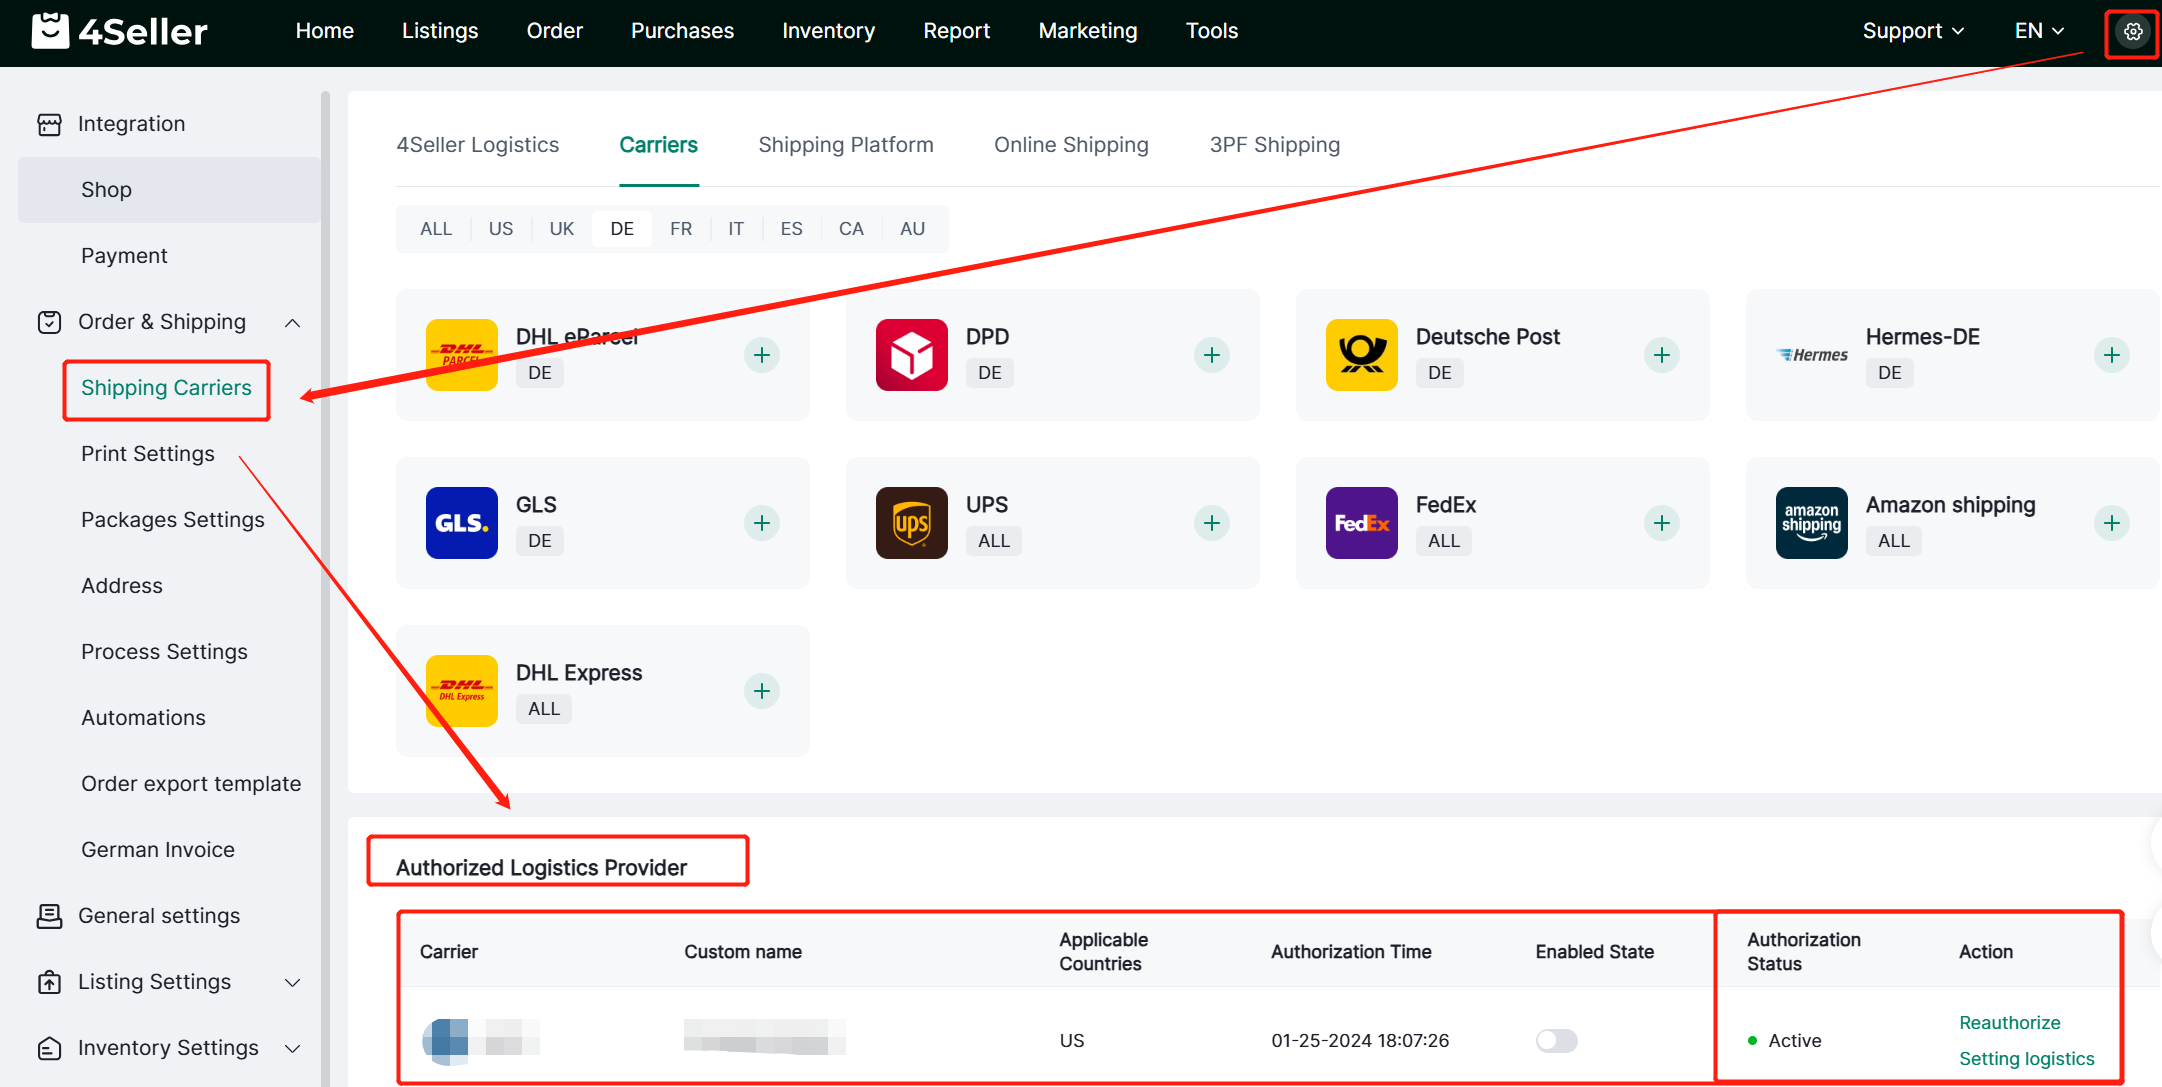Select the ALL country filter
Image resolution: width=2162 pixels, height=1087 pixels.
click(436, 229)
